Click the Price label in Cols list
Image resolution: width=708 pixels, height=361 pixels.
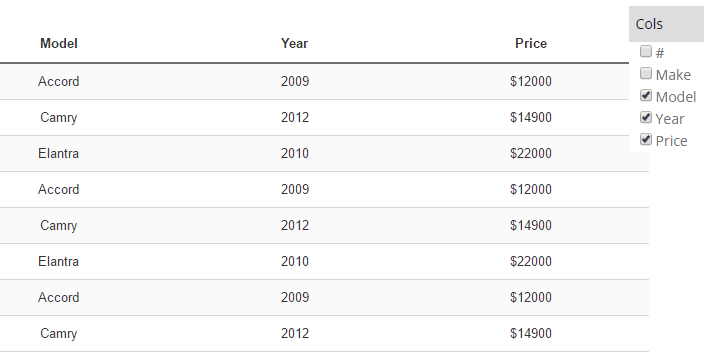[671, 141]
